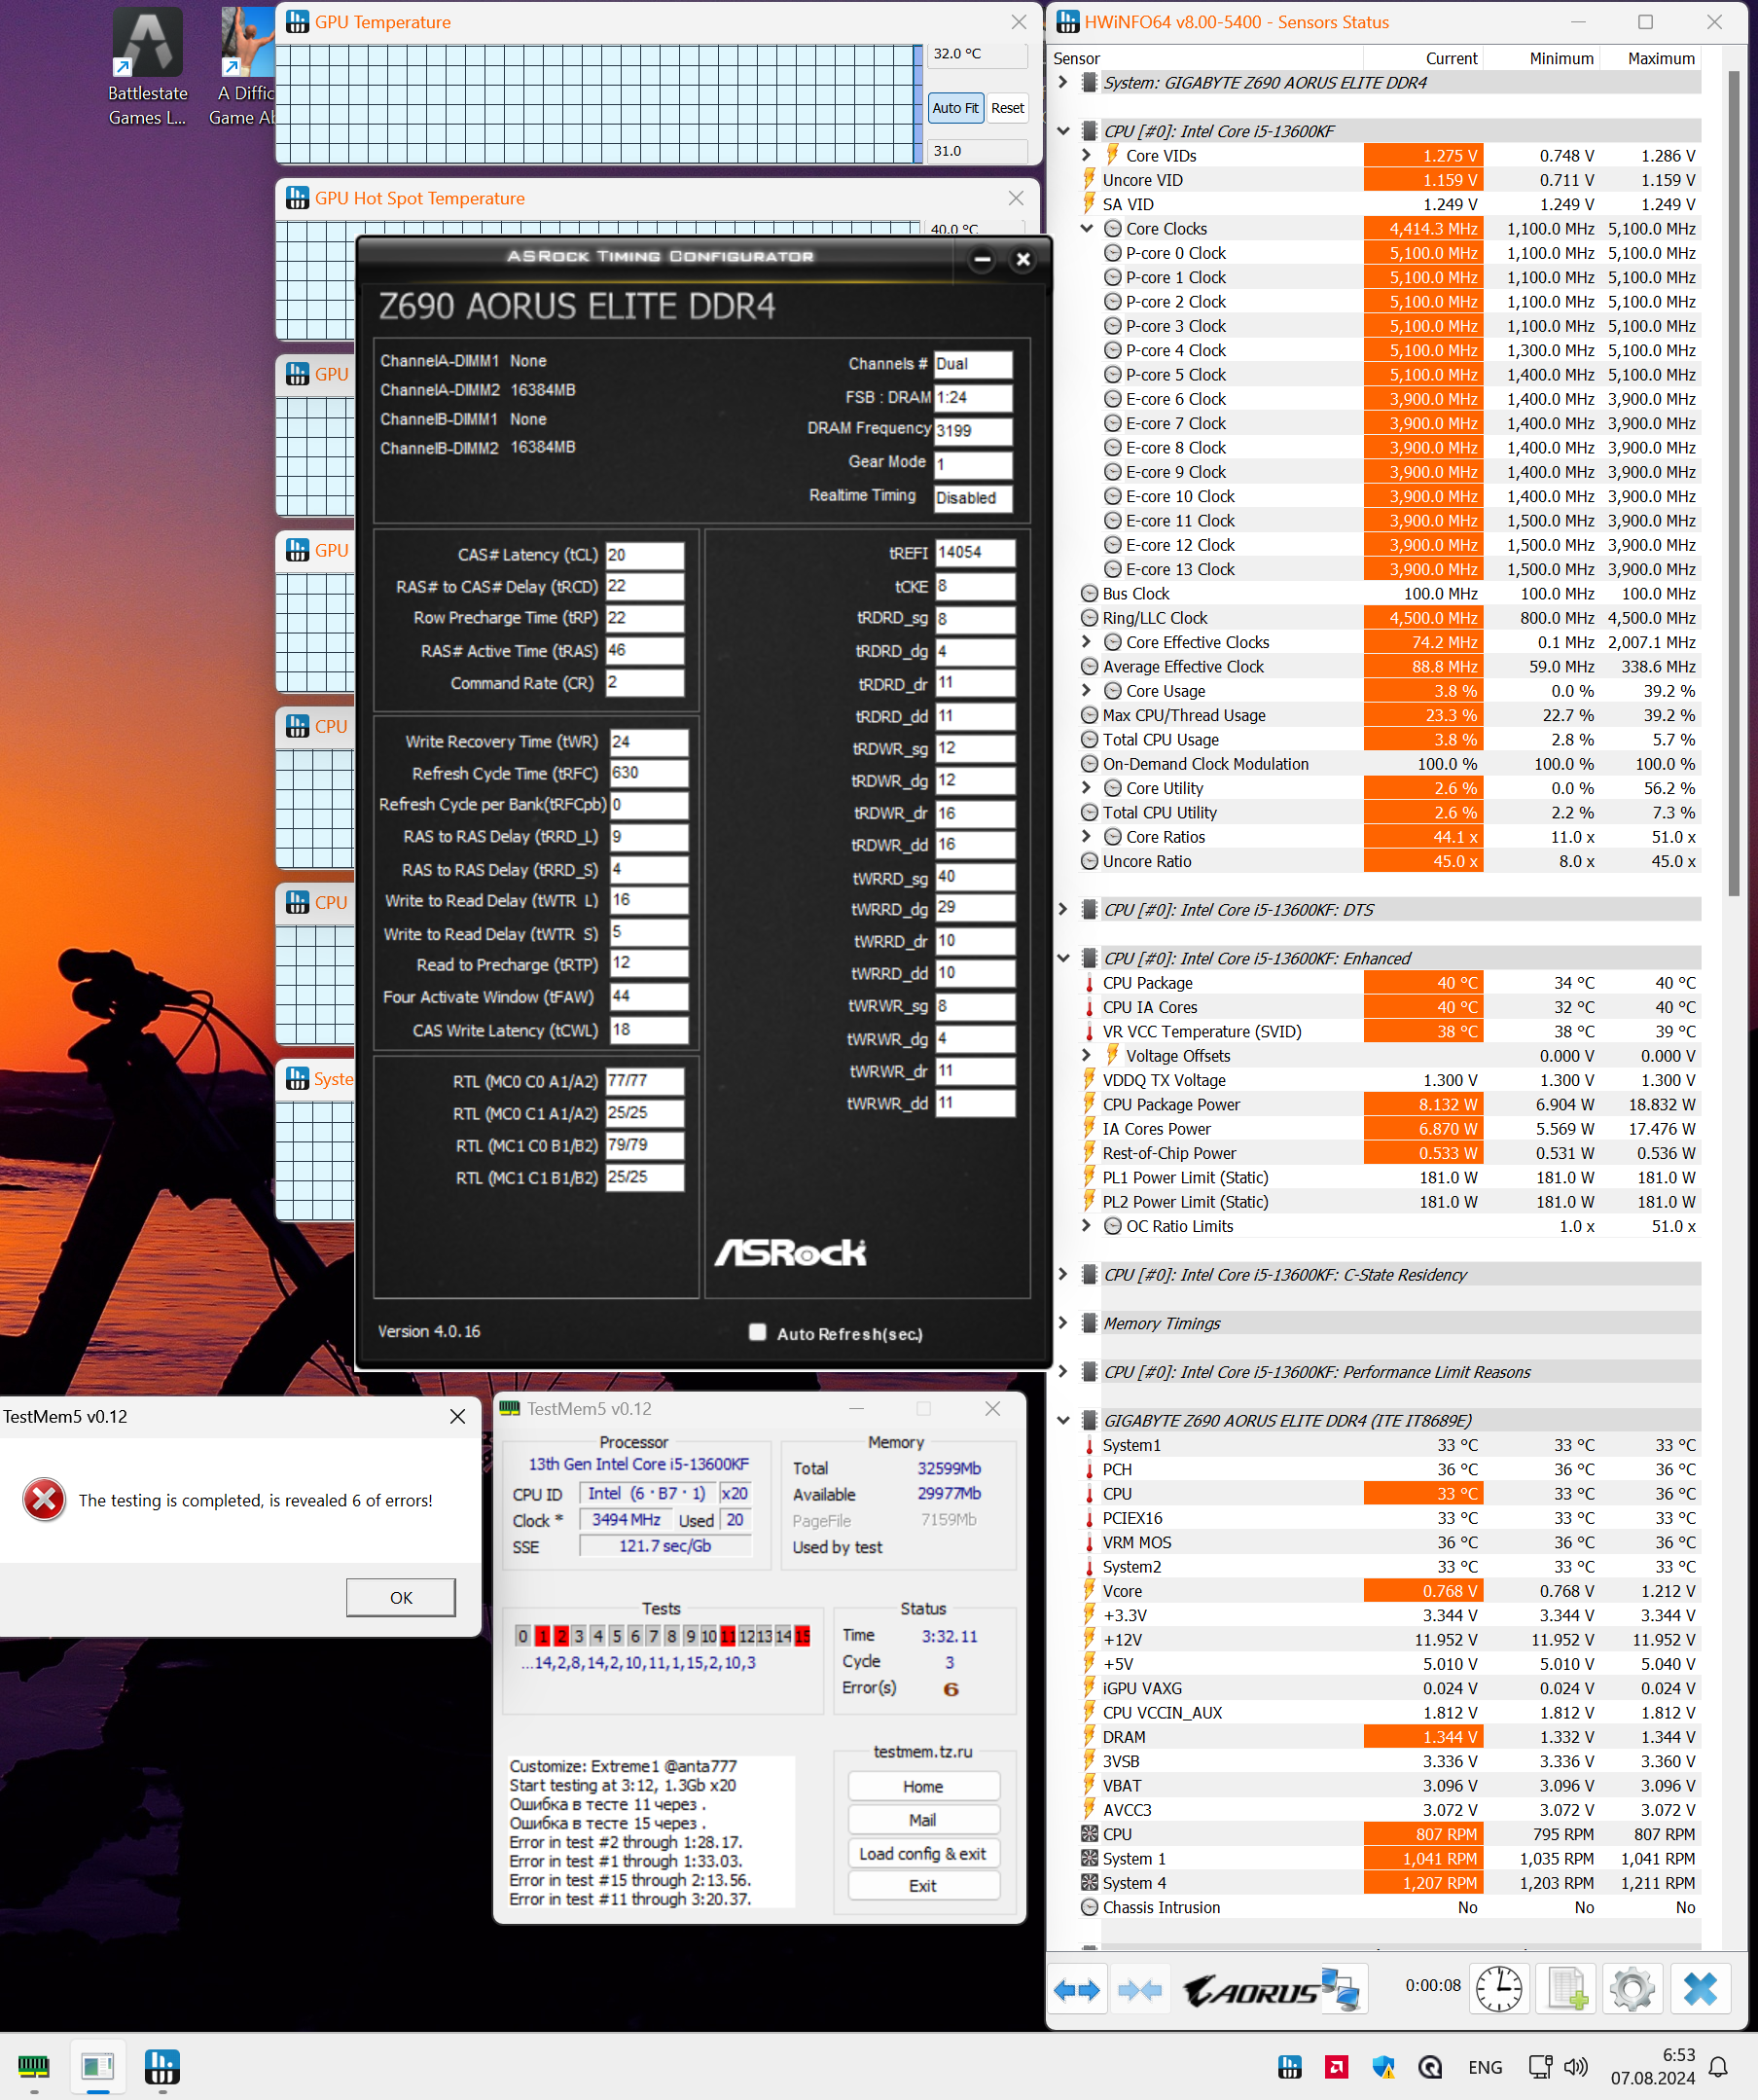Click HWiNFO logging sheet icon
The image size is (1758, 2100).
[1566, 1990]
